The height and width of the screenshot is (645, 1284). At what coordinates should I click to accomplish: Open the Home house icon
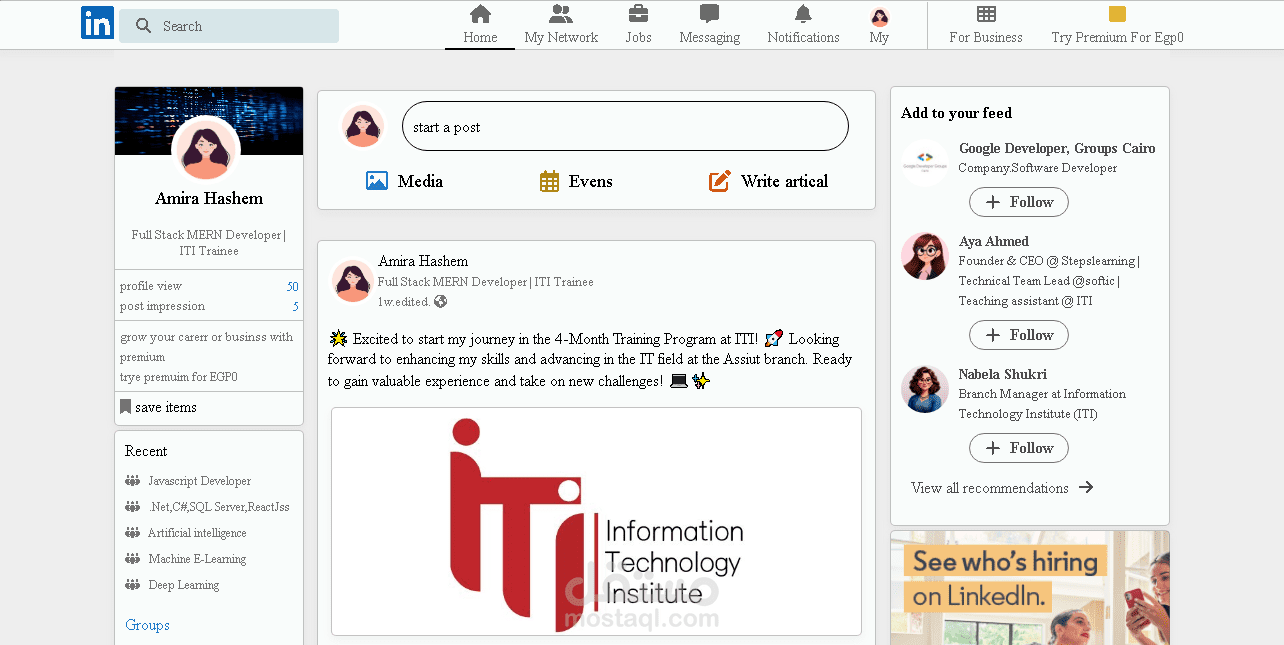(480, 14)
